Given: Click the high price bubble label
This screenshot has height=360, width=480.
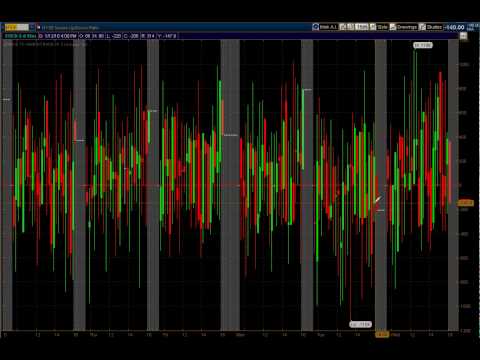Looking at the screenshot, I should point(423,45).
